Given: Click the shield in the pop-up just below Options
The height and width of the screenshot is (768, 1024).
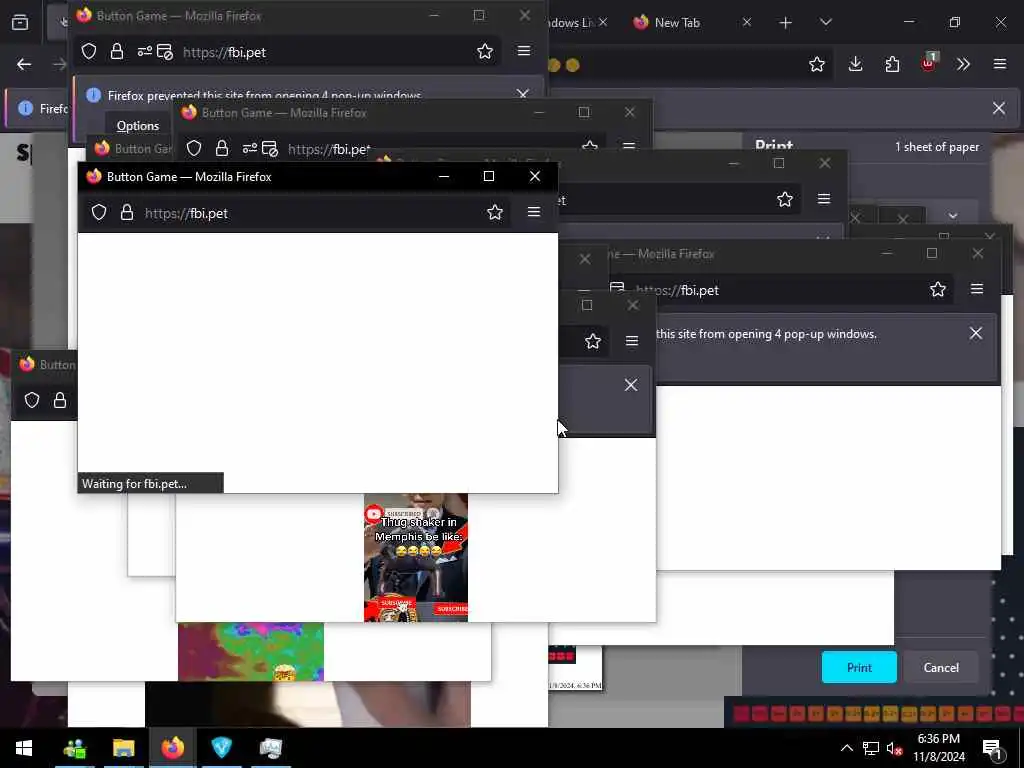Looking at the screenshot, I should tap(194, 149).
